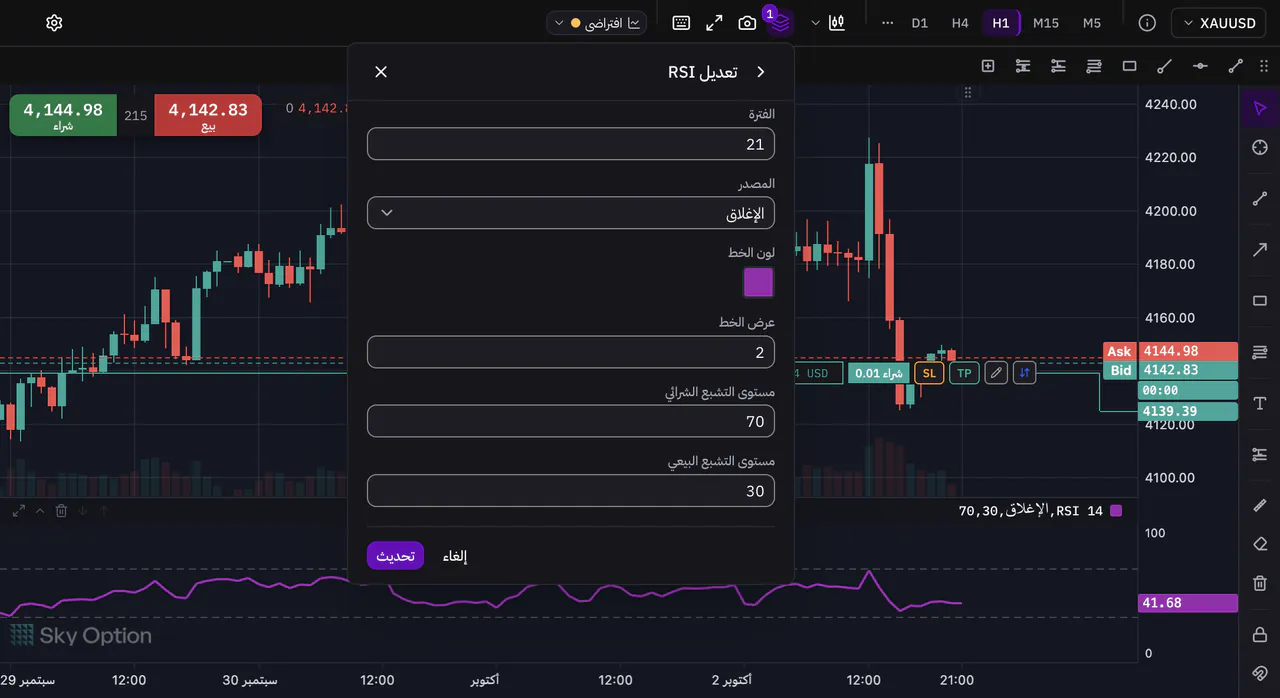The image size is (1280, 698).
Task: Click the reverse position arrows icon
Action: point(1024,373)
